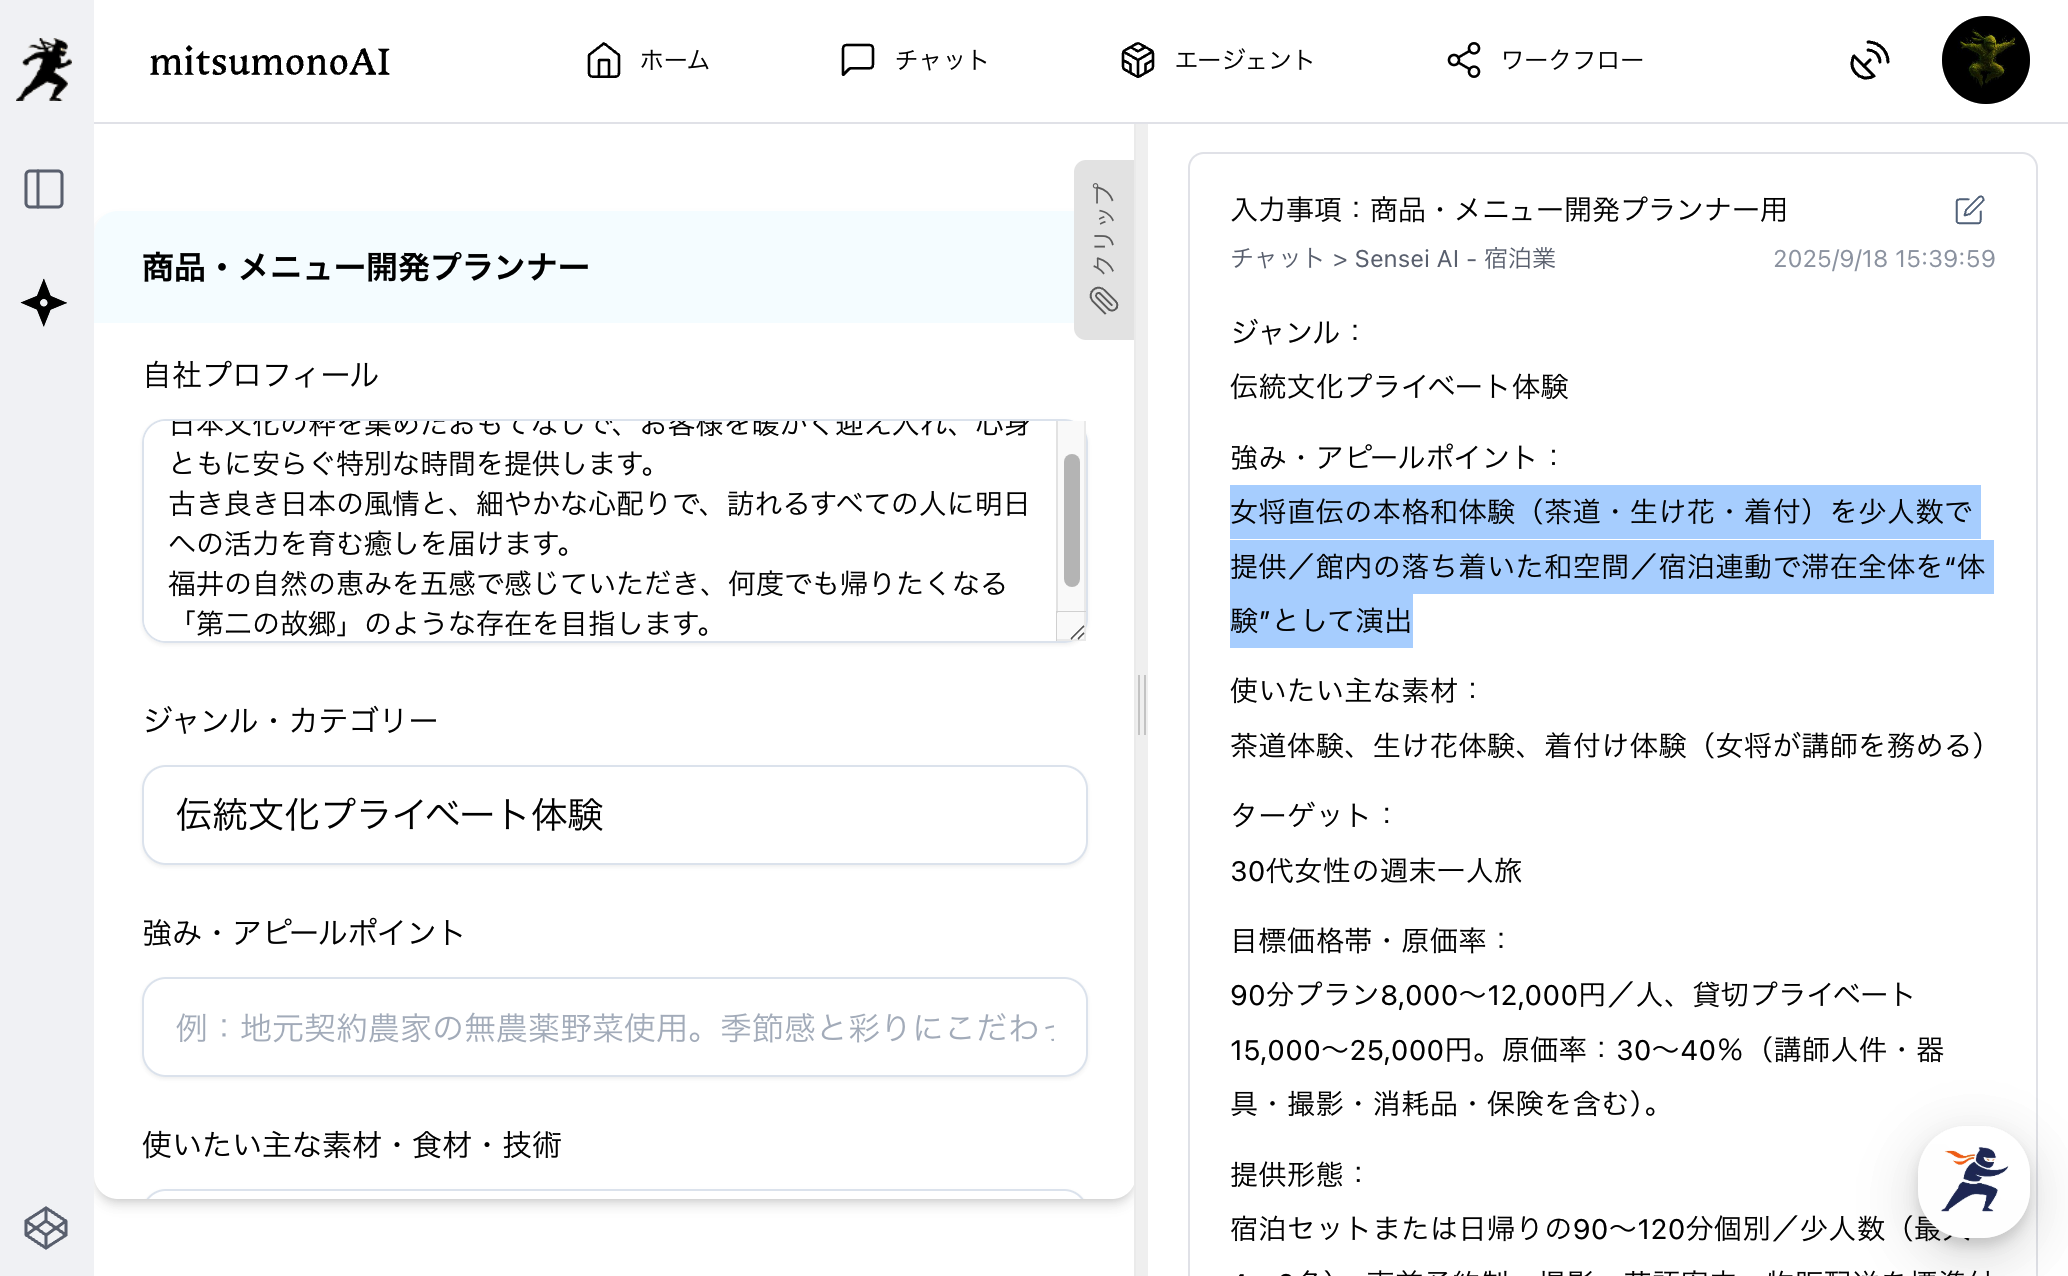Click the edit pencil icon on clip card
The height and width of the screenshot is (1276, 2068).
[1969, 210]
